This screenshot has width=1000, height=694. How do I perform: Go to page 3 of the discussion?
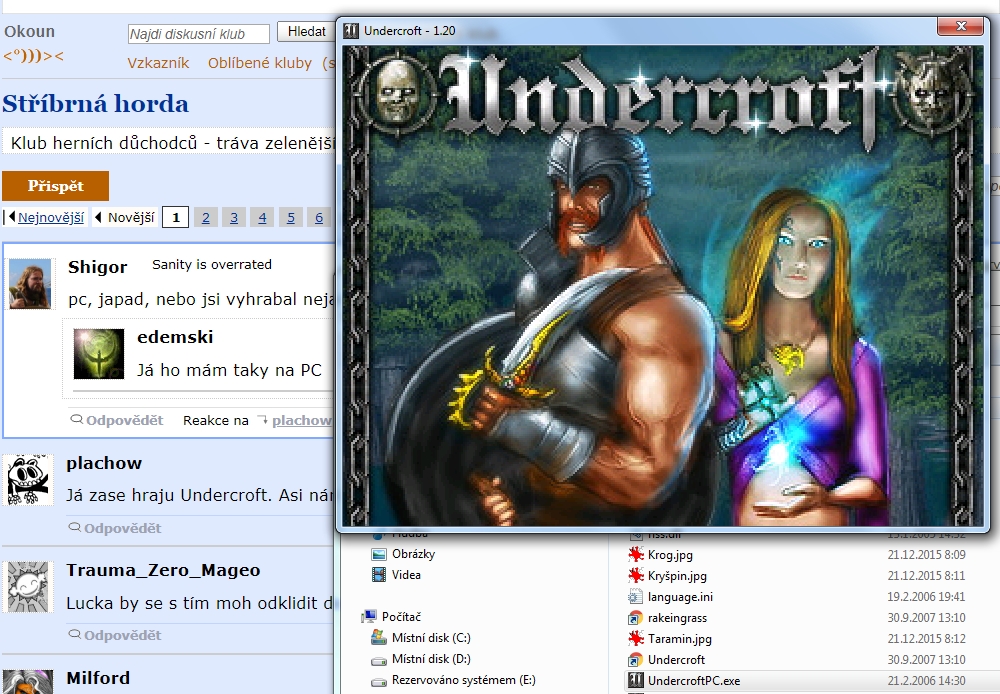pos(234,218)
